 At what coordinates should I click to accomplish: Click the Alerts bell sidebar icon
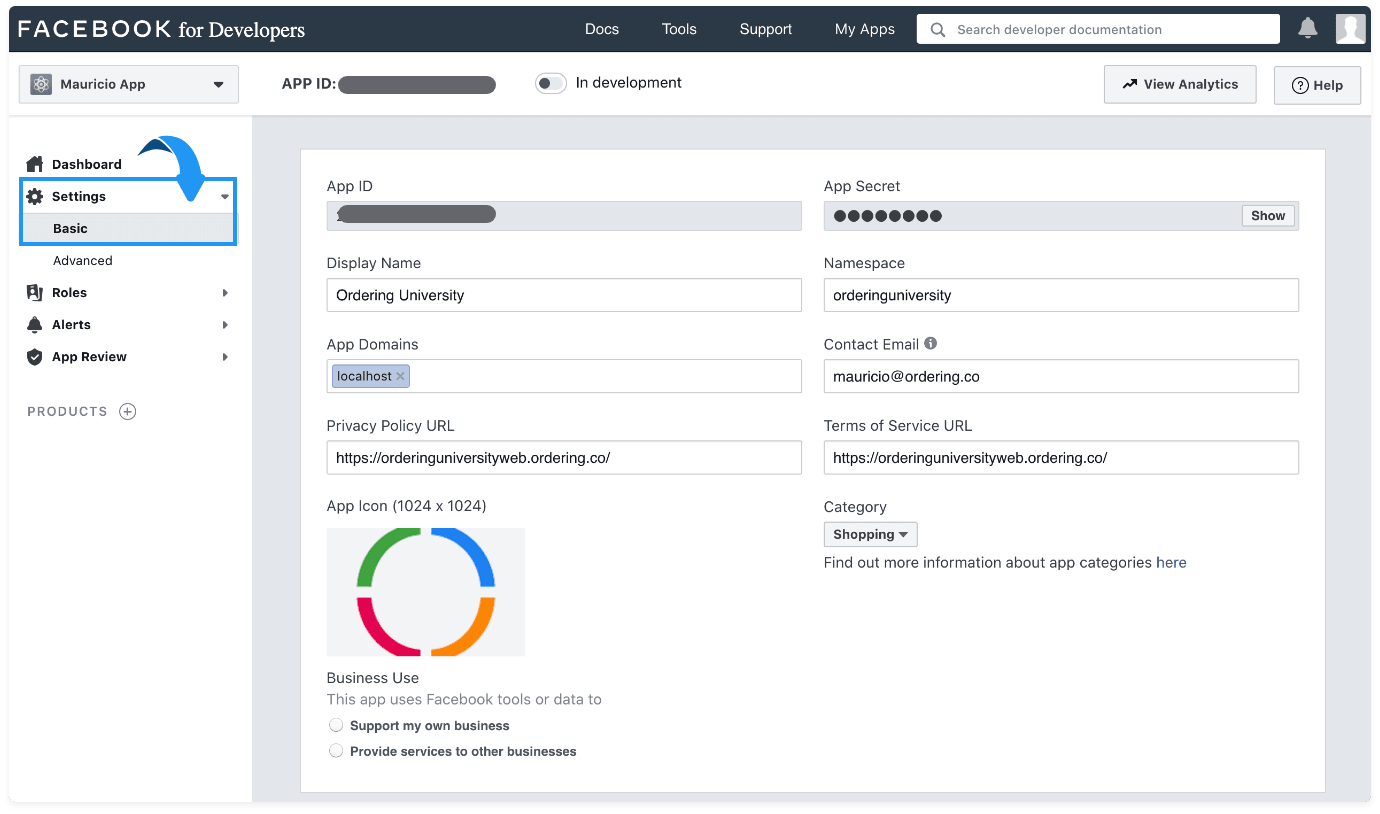click(35, 324)
